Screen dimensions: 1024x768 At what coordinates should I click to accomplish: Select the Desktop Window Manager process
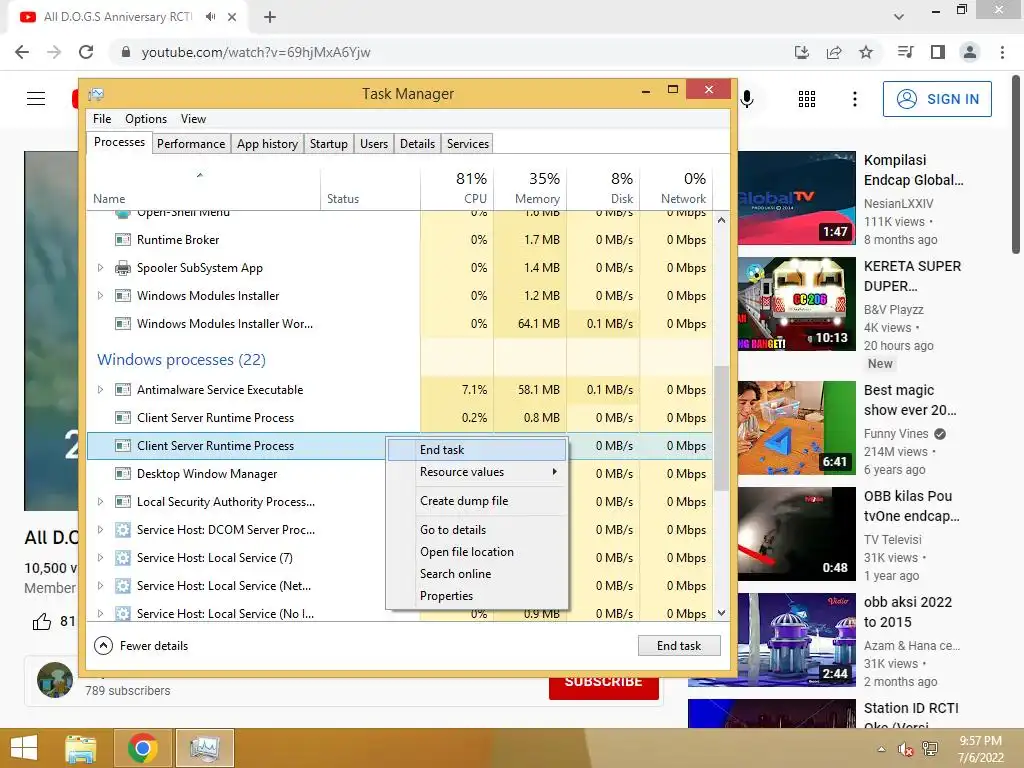(x=235, y=473)
